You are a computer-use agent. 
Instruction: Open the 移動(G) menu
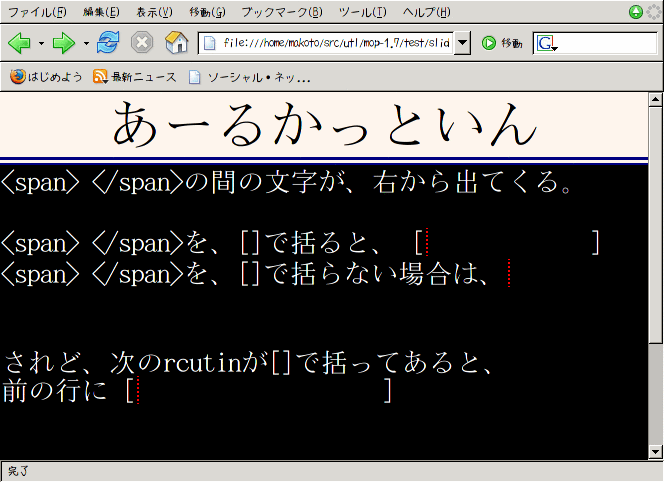(x=208, y=12)
